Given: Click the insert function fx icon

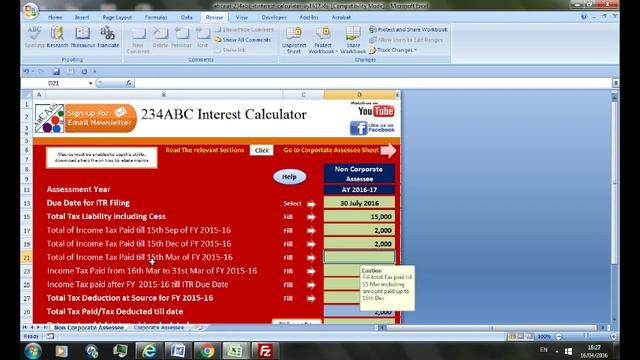Looking at the screenshot, I should (x=129, y=83).
